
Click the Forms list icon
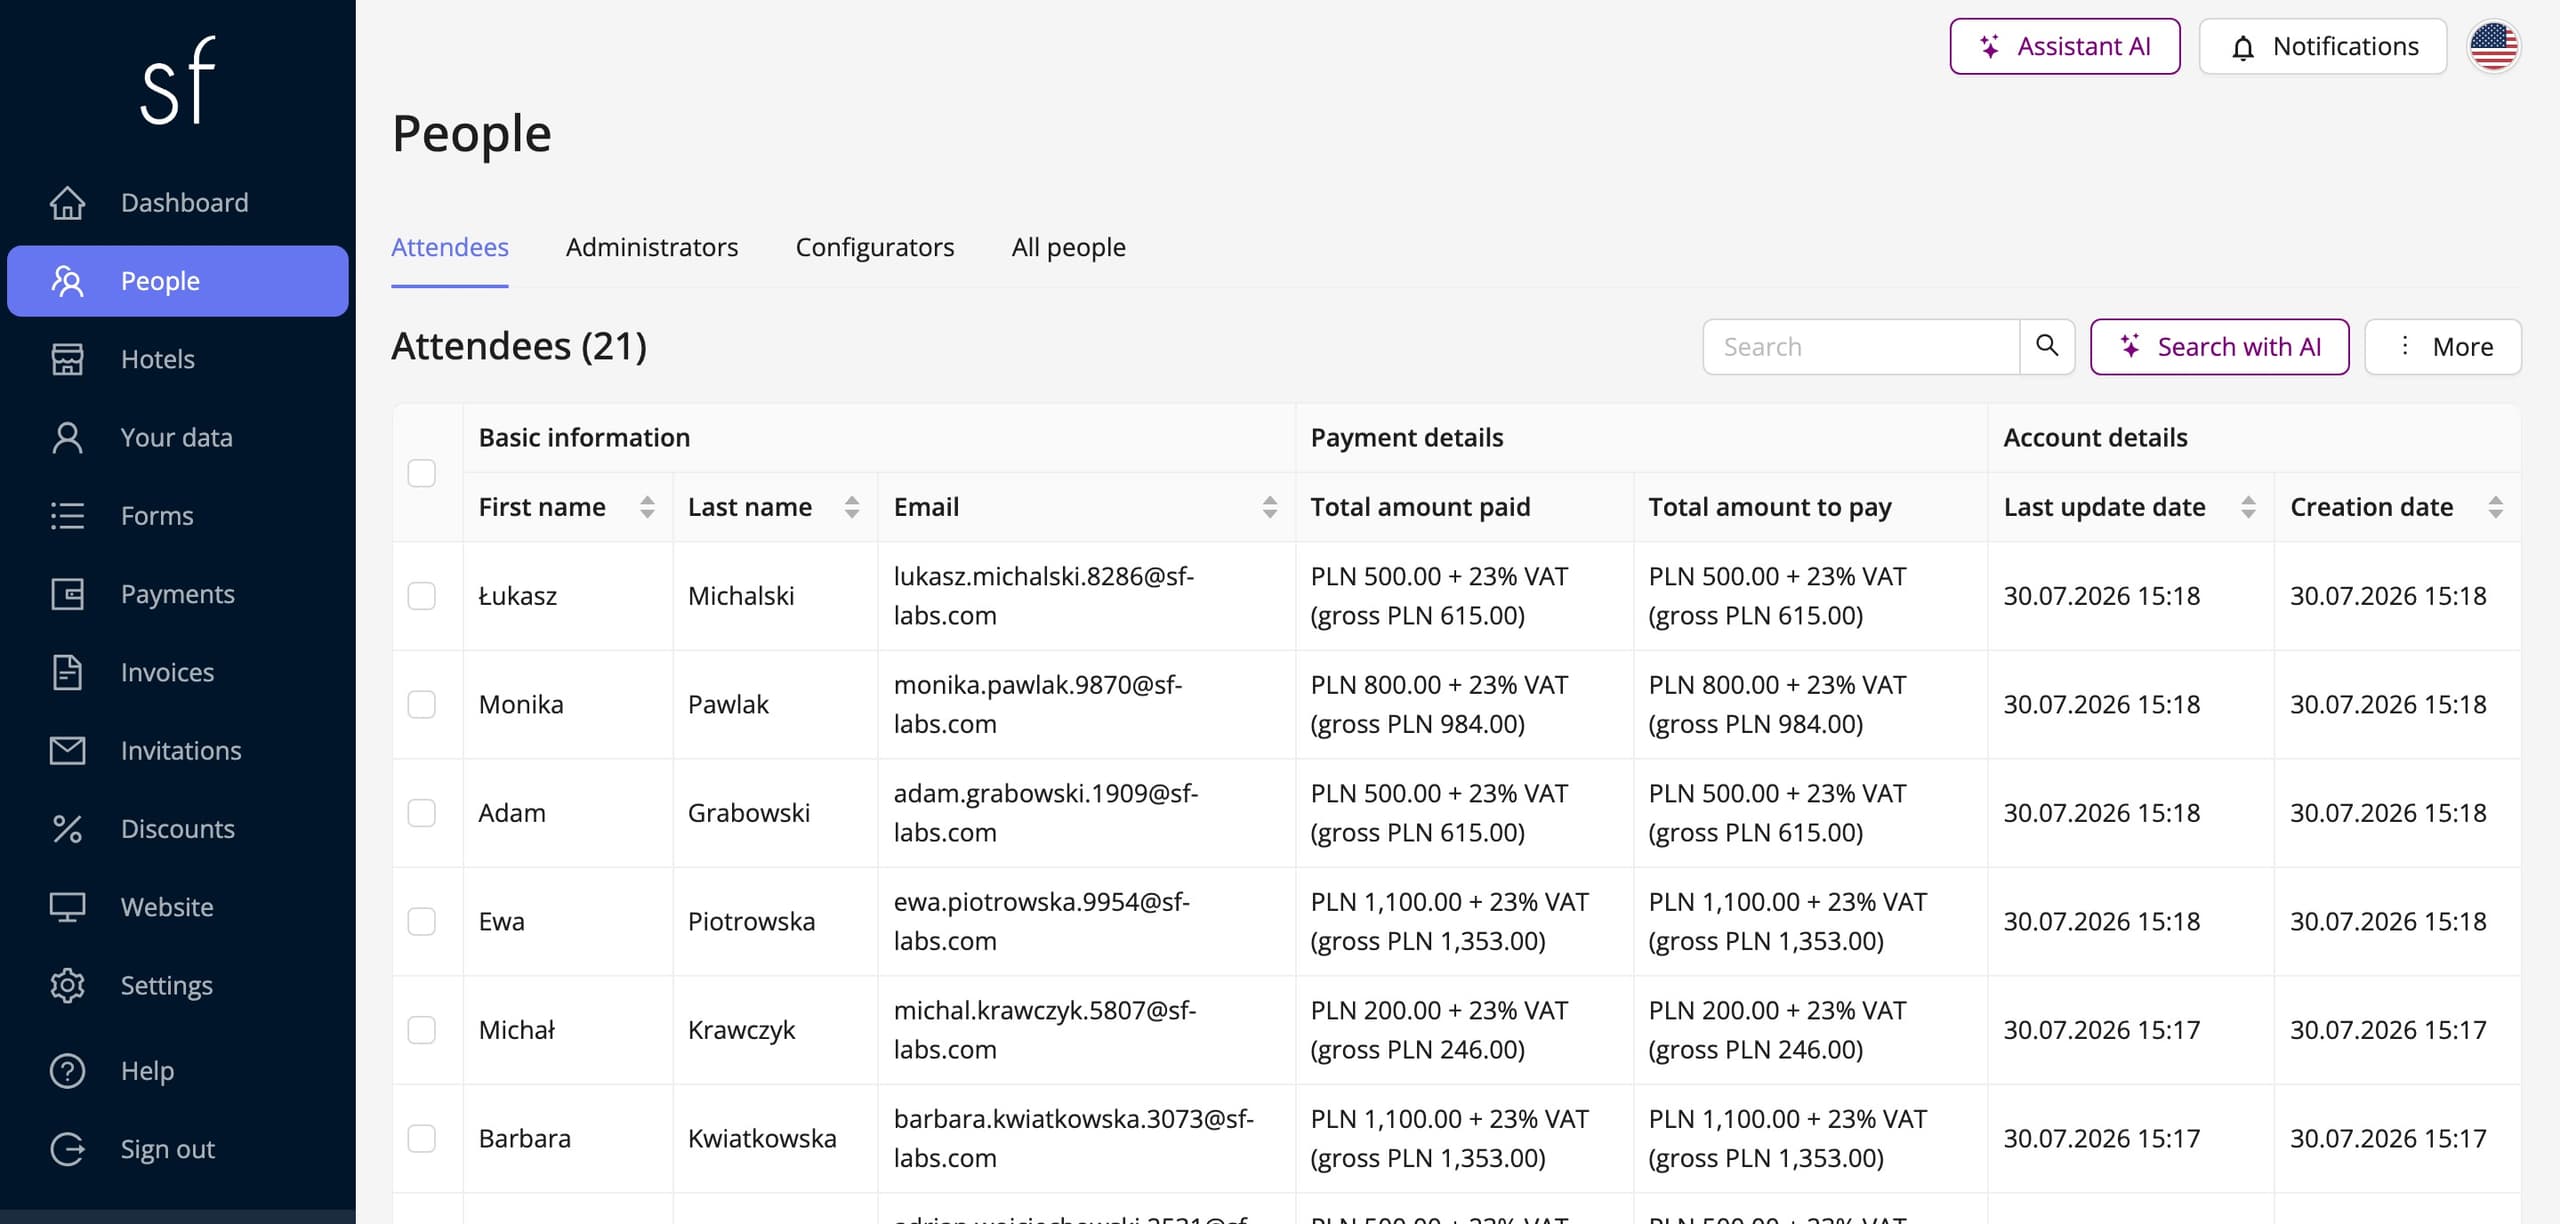coord(67,516)
